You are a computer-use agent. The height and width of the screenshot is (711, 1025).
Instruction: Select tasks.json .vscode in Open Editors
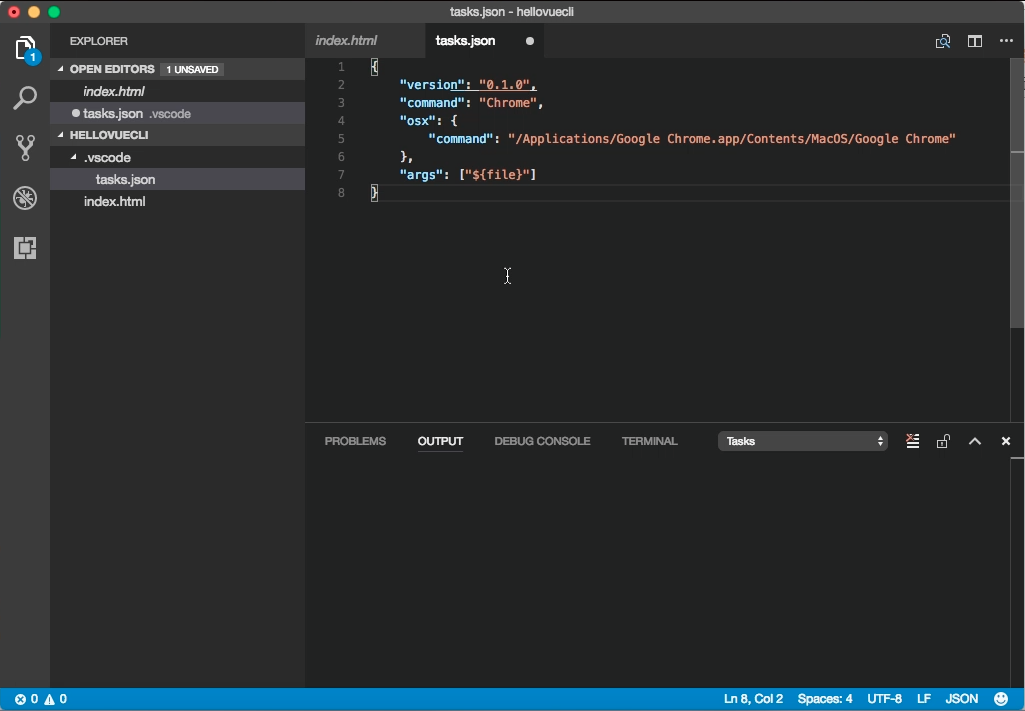click(177, 113)
